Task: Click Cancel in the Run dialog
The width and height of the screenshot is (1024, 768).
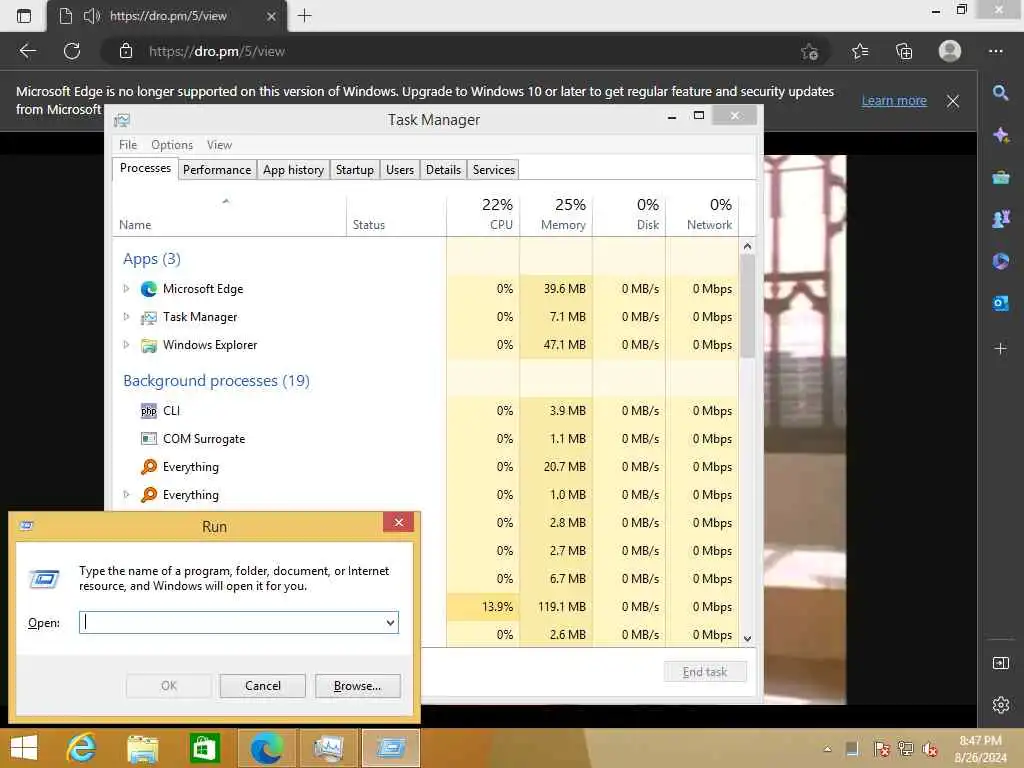Action: (263, 686)
